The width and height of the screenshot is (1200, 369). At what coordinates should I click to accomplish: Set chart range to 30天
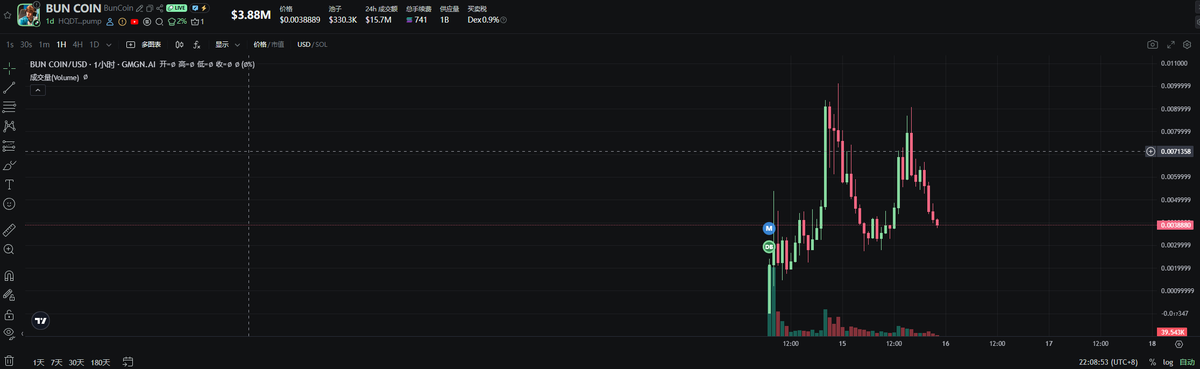pos(76,362)
